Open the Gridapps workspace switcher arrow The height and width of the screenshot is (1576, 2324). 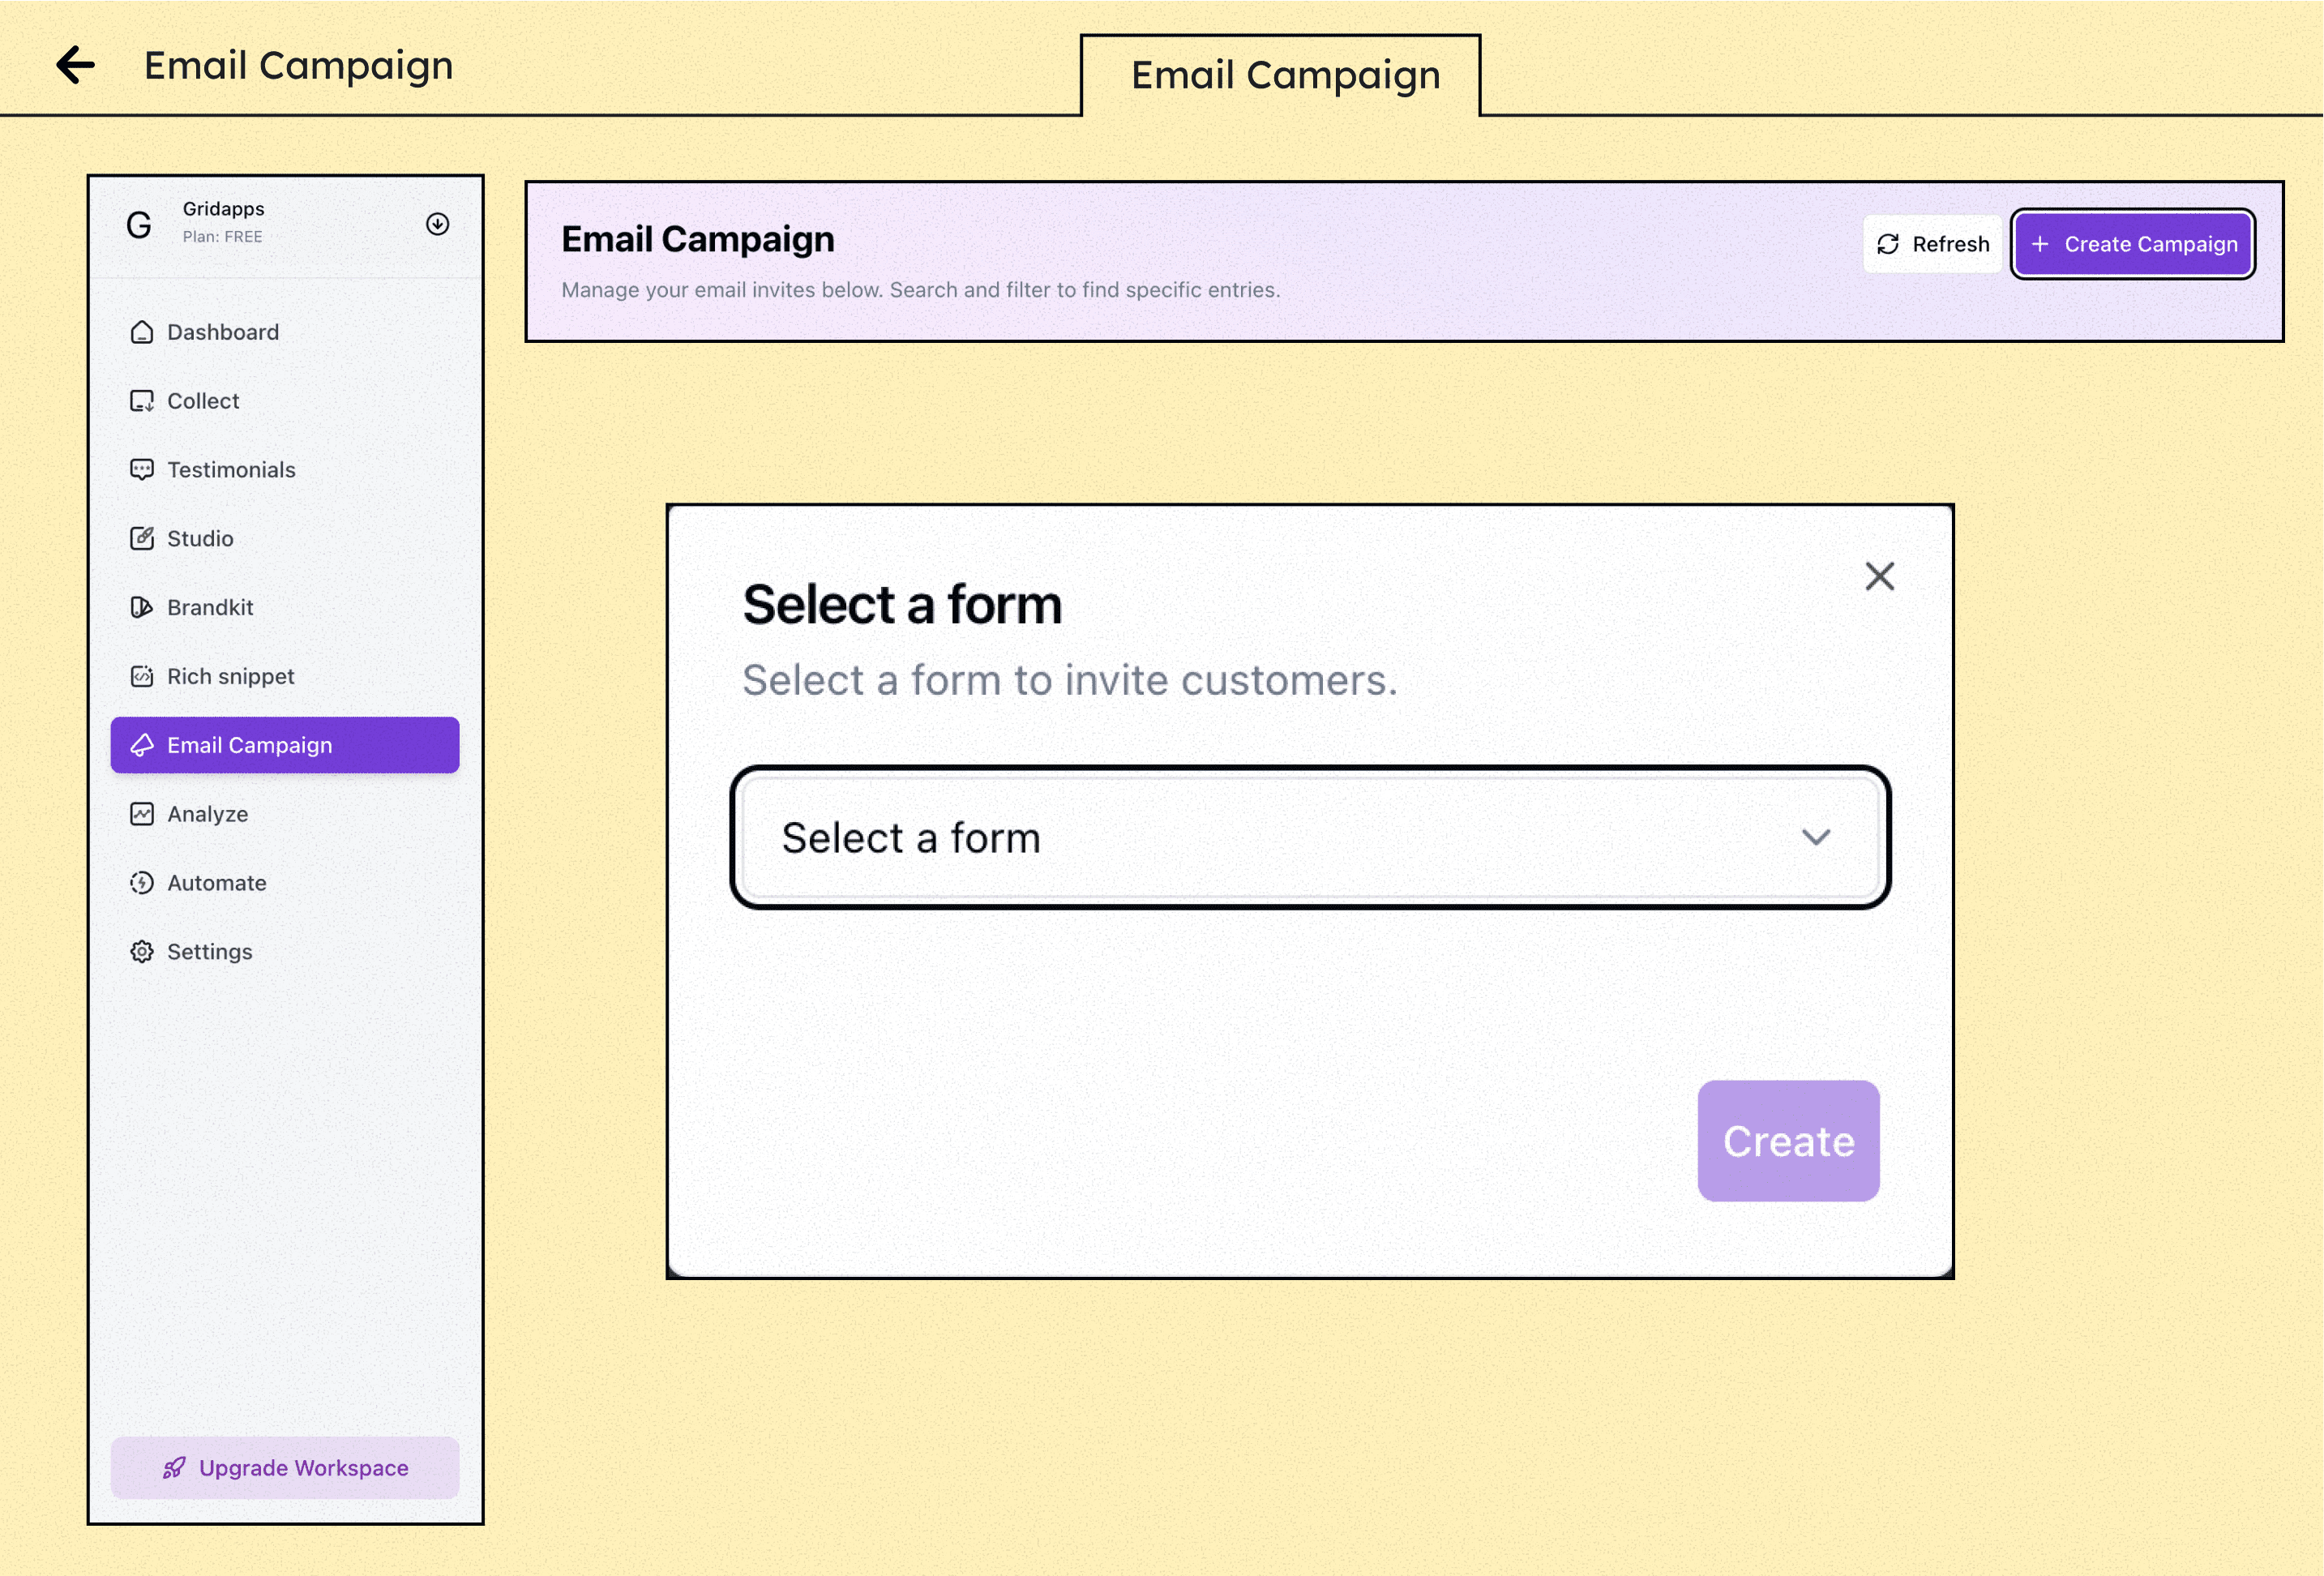[x=437, y=224]
